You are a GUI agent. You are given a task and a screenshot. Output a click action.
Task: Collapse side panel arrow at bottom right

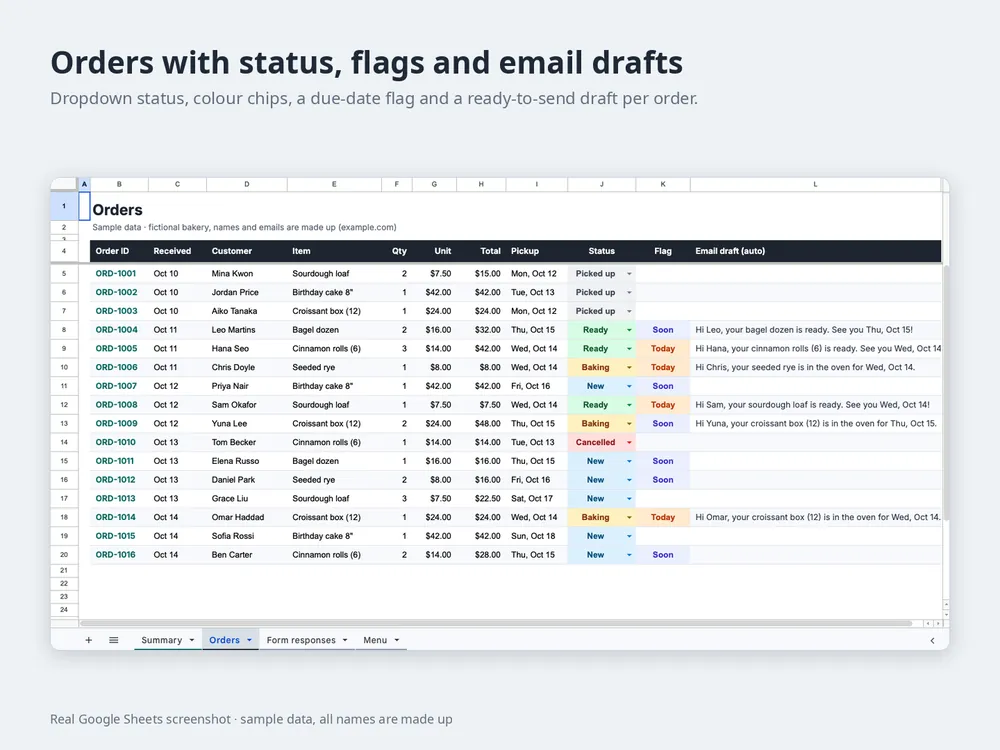point(932,640)
